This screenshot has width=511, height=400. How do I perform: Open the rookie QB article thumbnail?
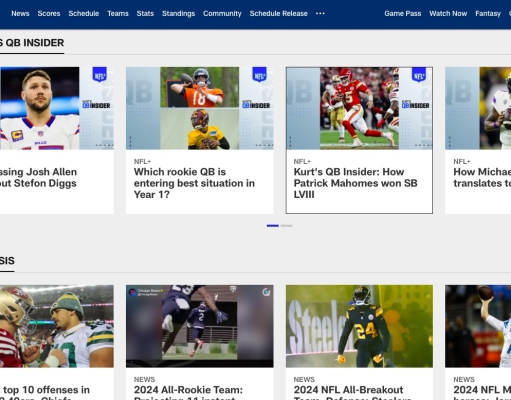[200, 108]
